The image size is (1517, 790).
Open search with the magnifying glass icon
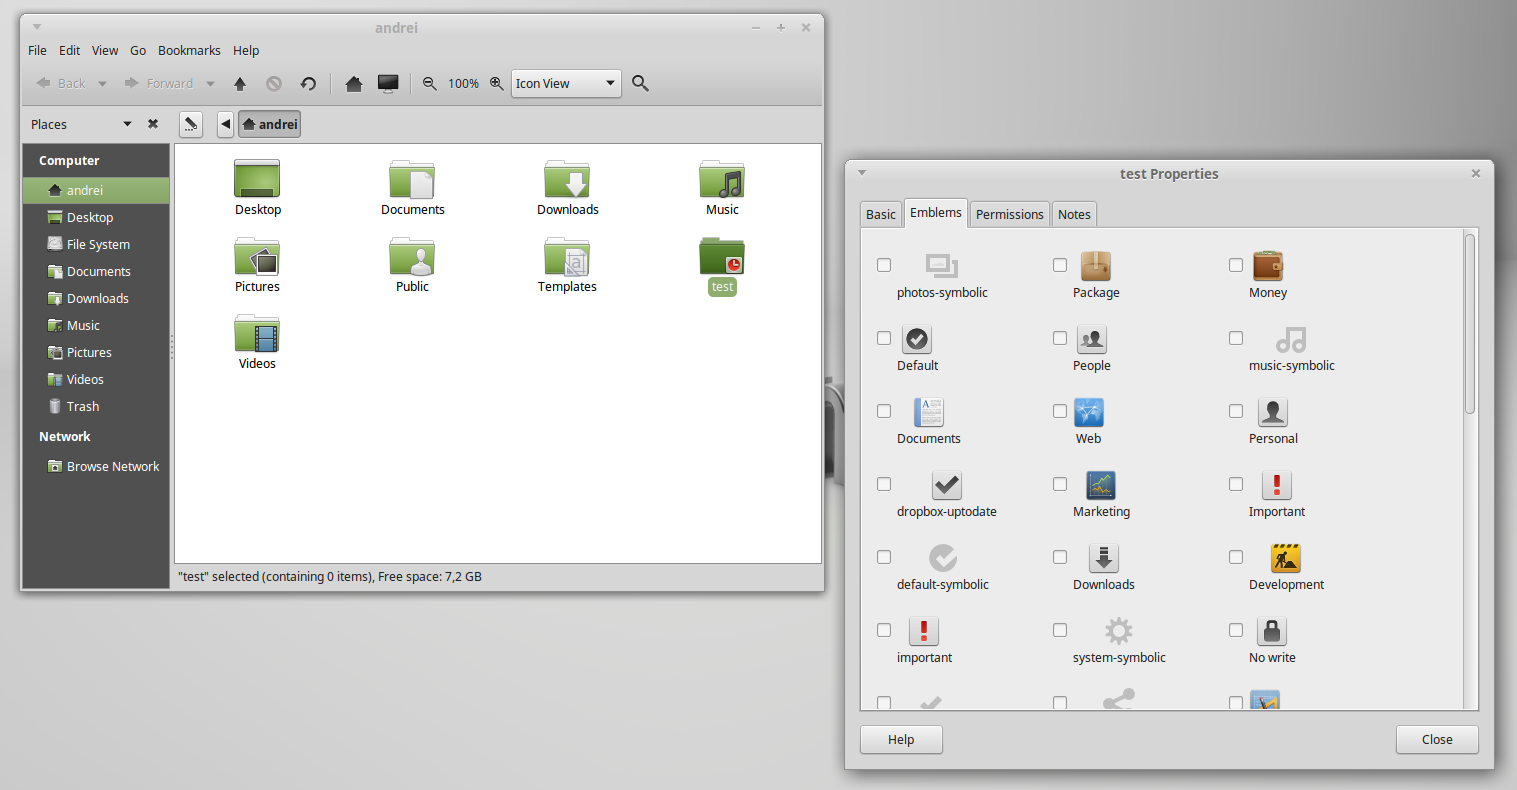640,83
